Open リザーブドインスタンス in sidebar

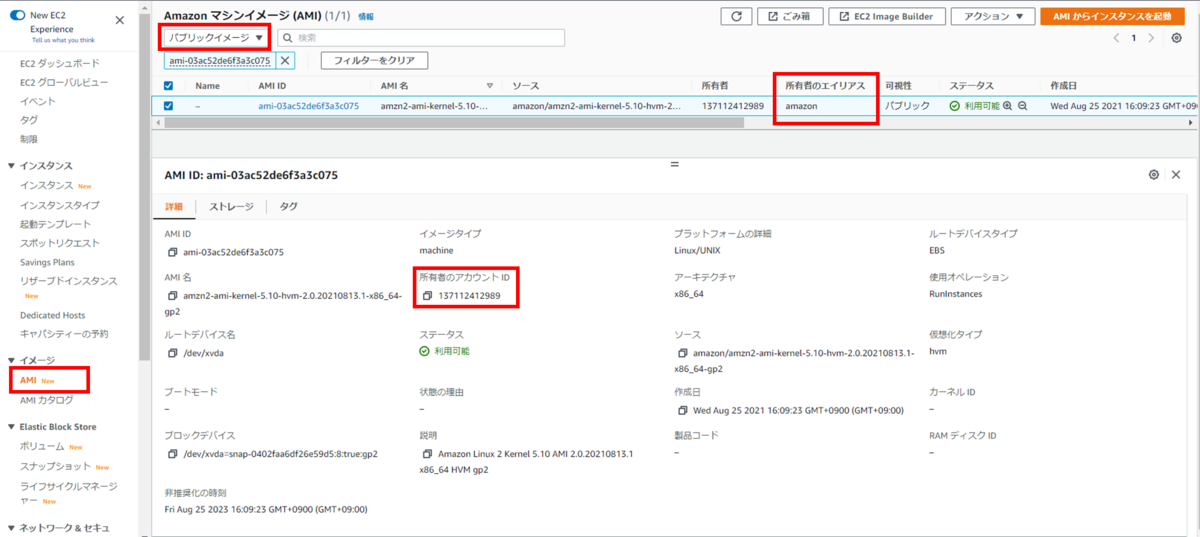pyautogui.click(x=68, y=281)
